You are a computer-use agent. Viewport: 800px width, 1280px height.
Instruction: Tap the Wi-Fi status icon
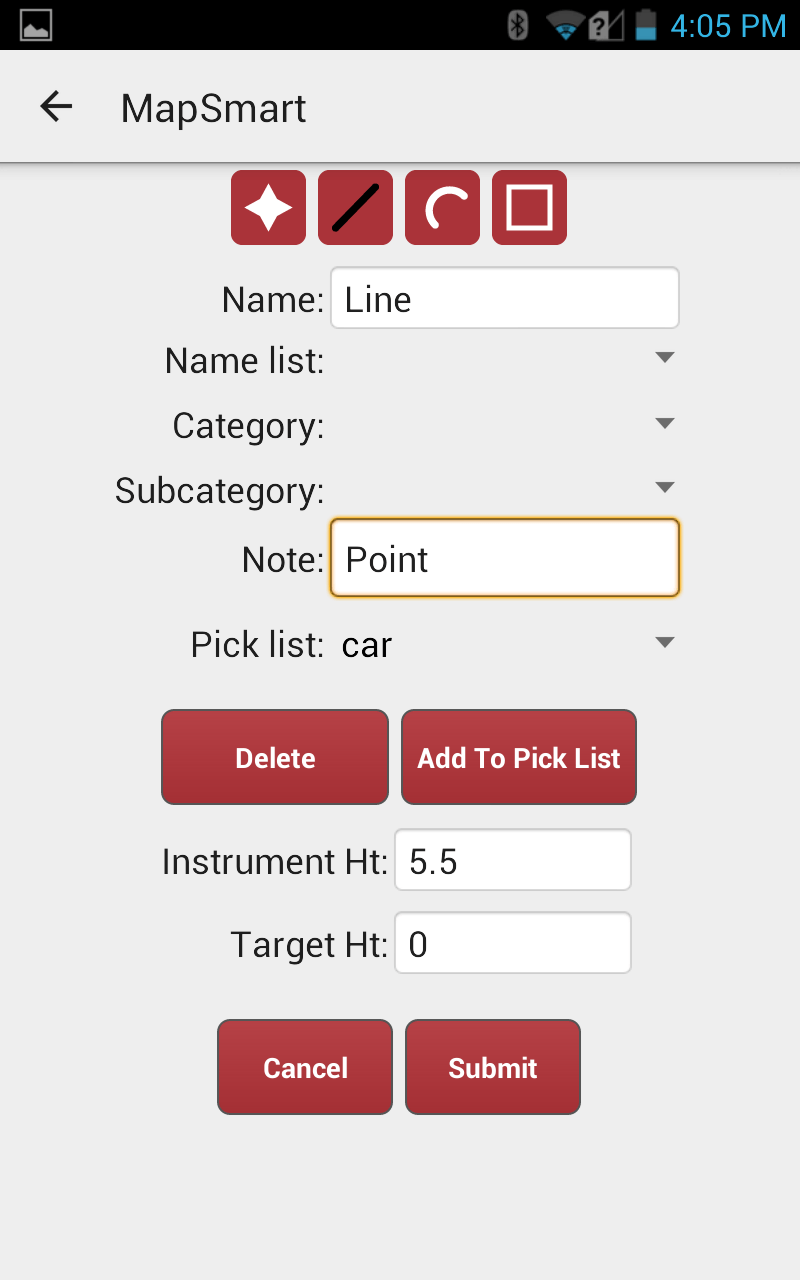tap(564, 25)
